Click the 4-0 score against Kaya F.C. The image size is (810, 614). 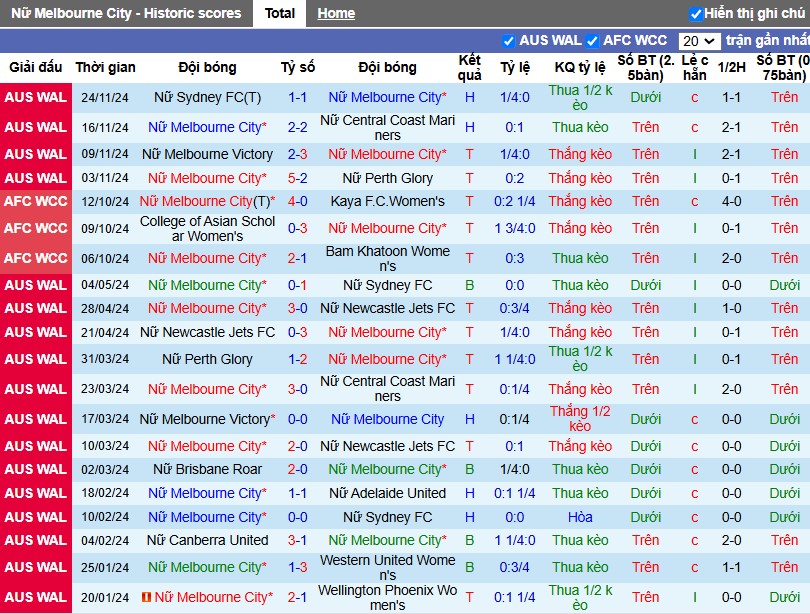click(x=298, y=201)
